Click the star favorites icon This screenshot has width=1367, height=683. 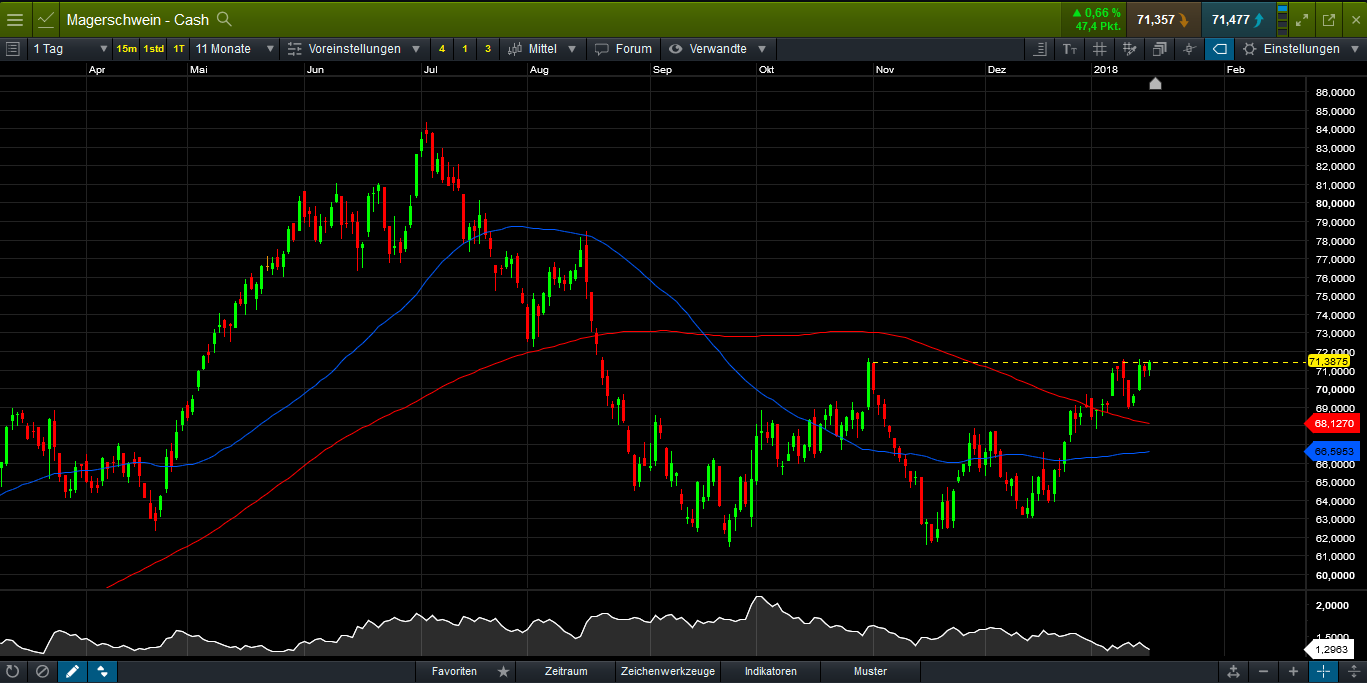click(504, 671)
